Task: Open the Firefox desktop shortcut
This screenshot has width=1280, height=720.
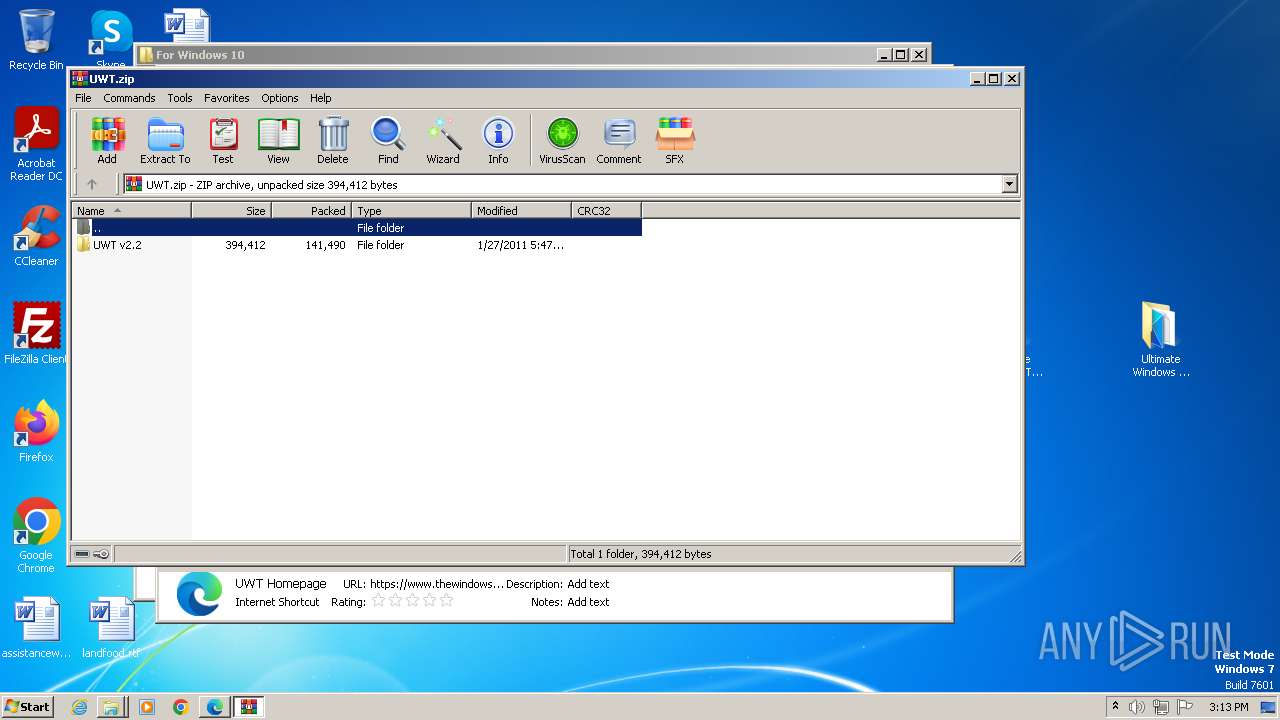Action: pyautogui.click(x=36, y=432)
